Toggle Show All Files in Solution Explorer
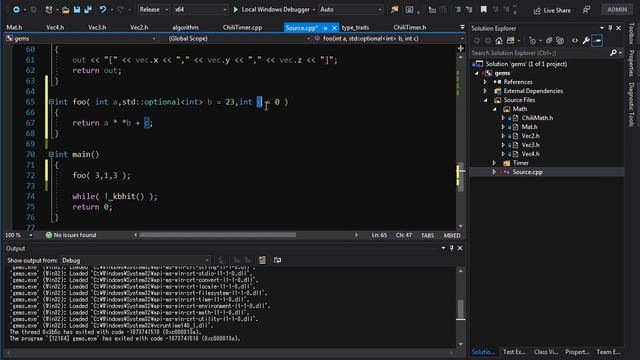 coord(560,40)
